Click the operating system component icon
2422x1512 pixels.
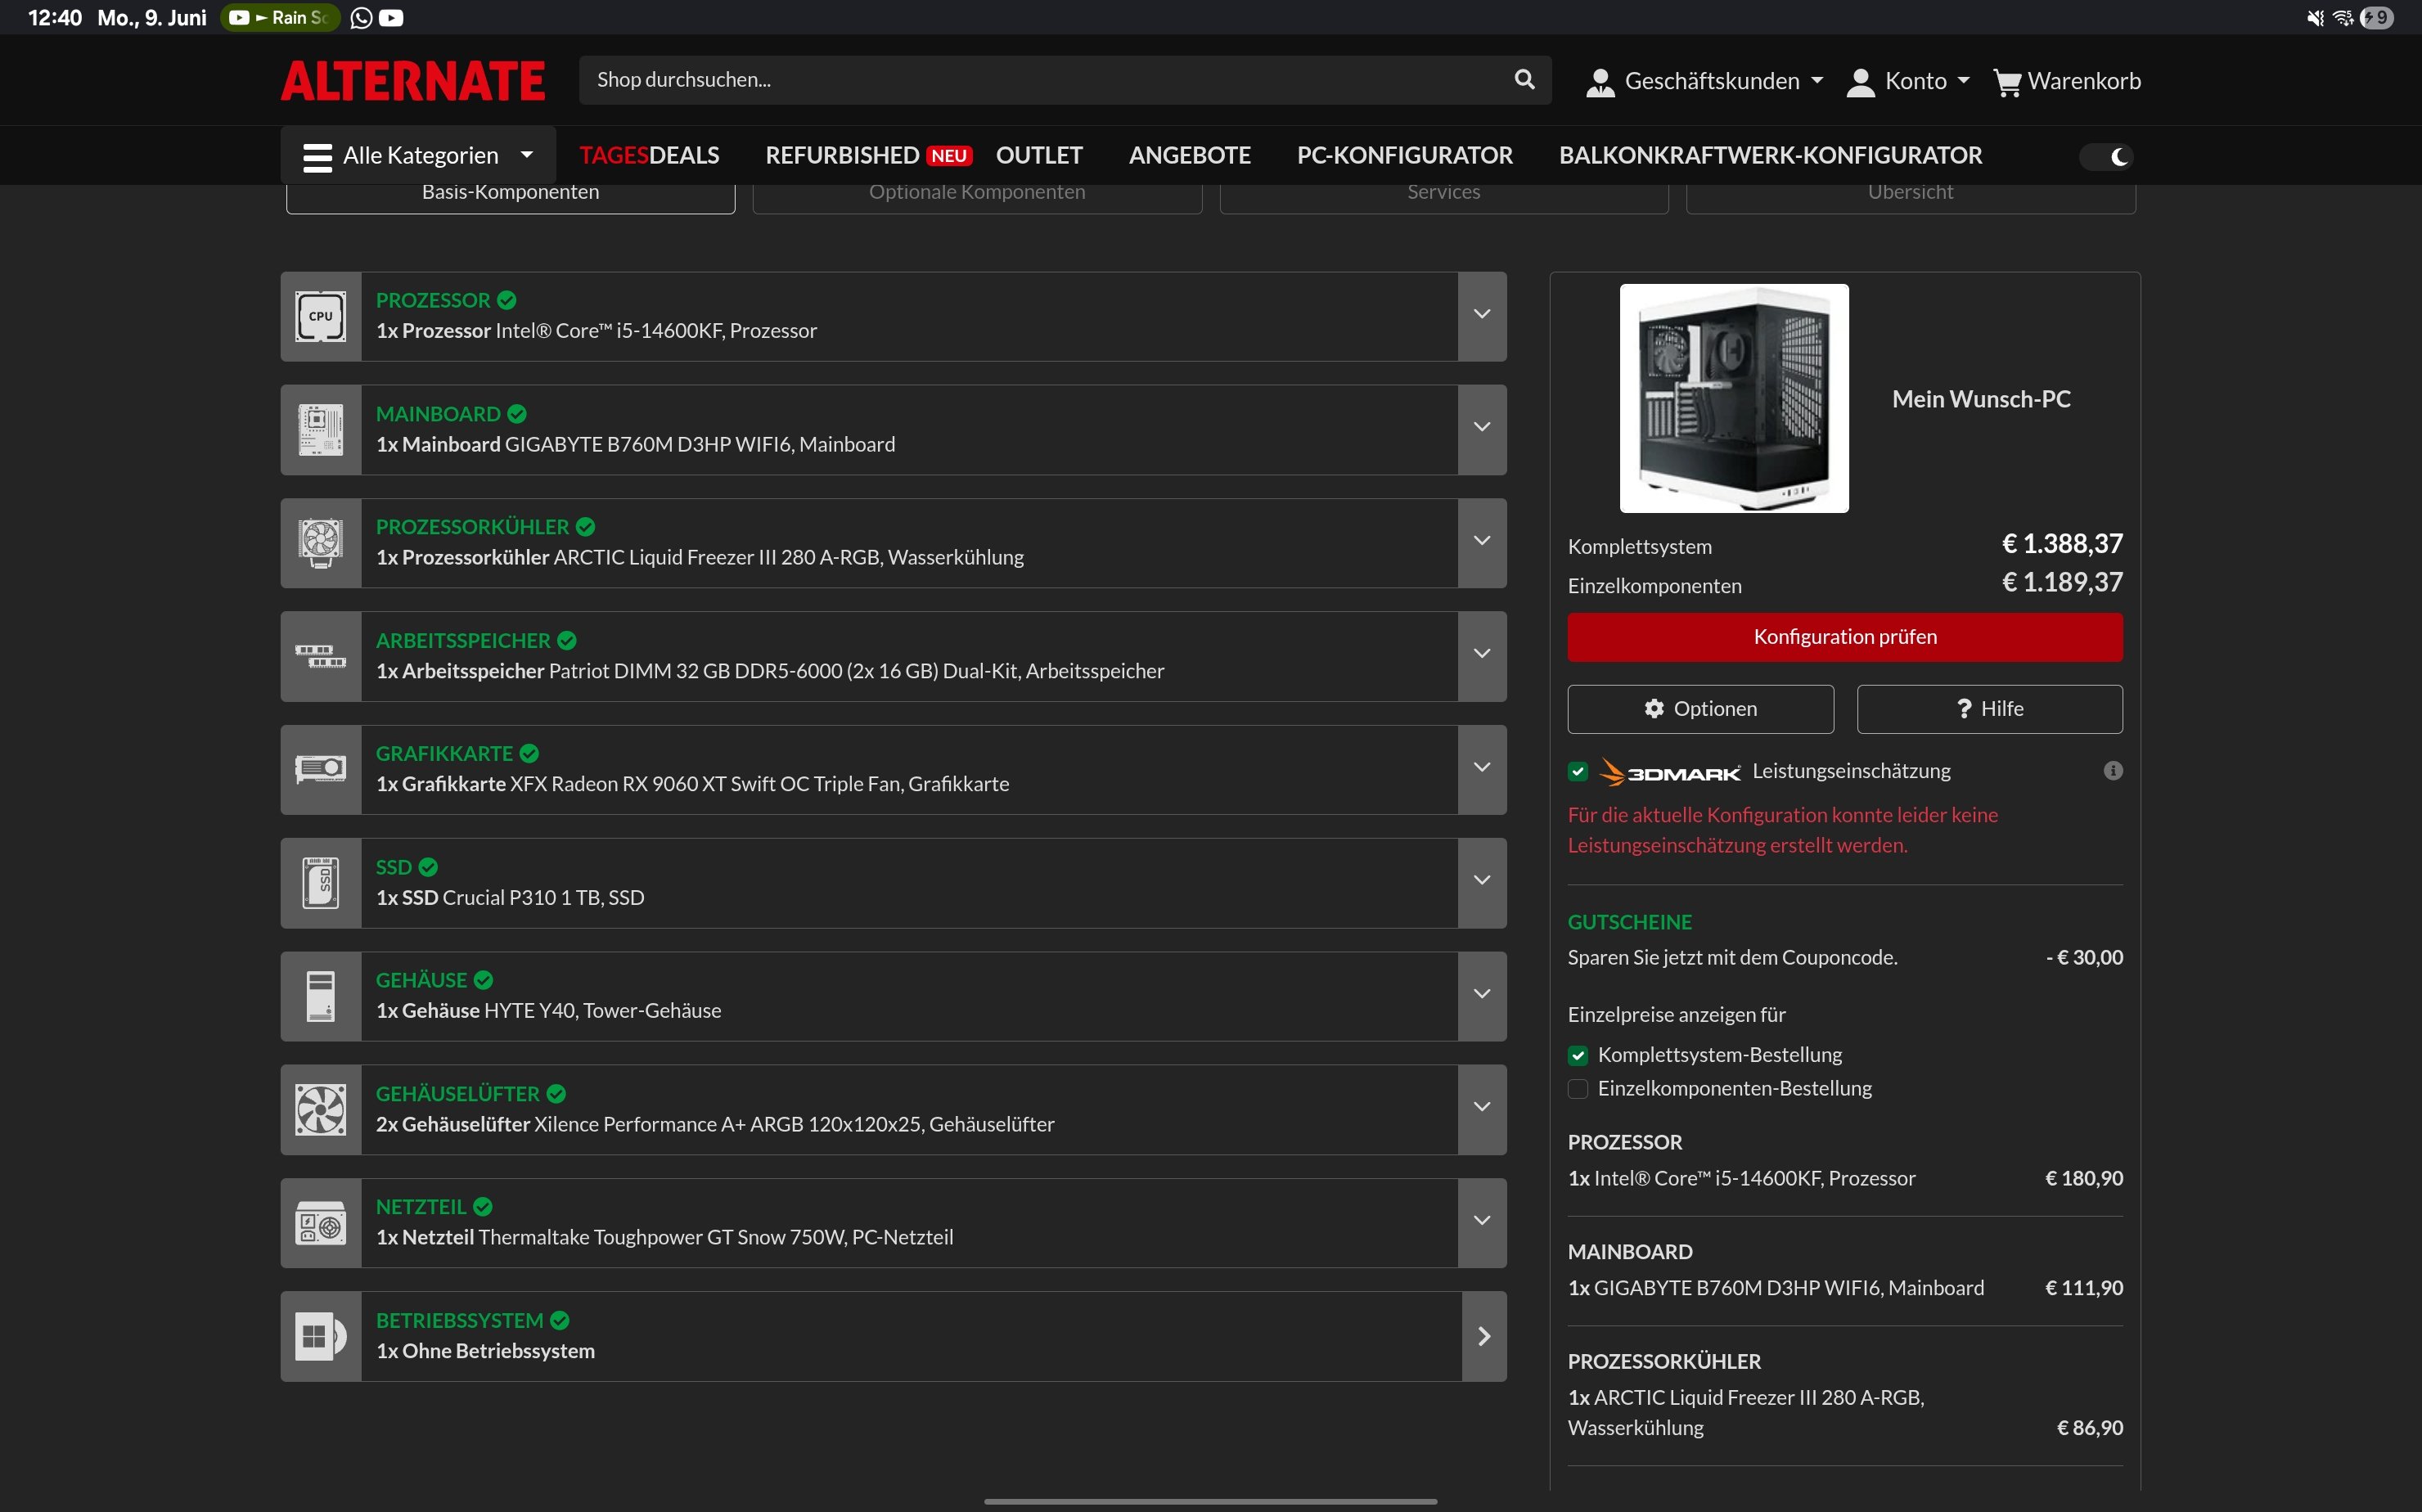[320, 1336]
